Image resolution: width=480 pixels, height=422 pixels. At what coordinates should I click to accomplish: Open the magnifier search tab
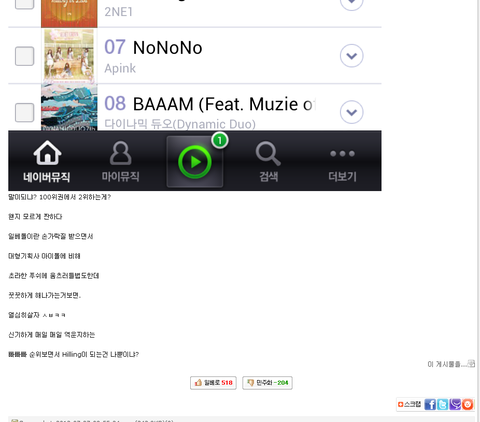[x=268, y=162]
